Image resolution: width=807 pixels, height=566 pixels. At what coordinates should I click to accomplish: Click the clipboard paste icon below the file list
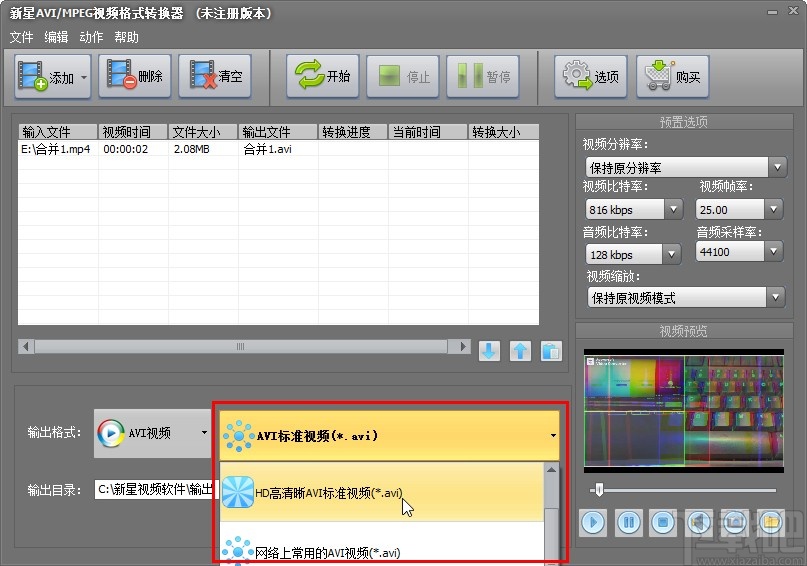(x=551, y=351)
